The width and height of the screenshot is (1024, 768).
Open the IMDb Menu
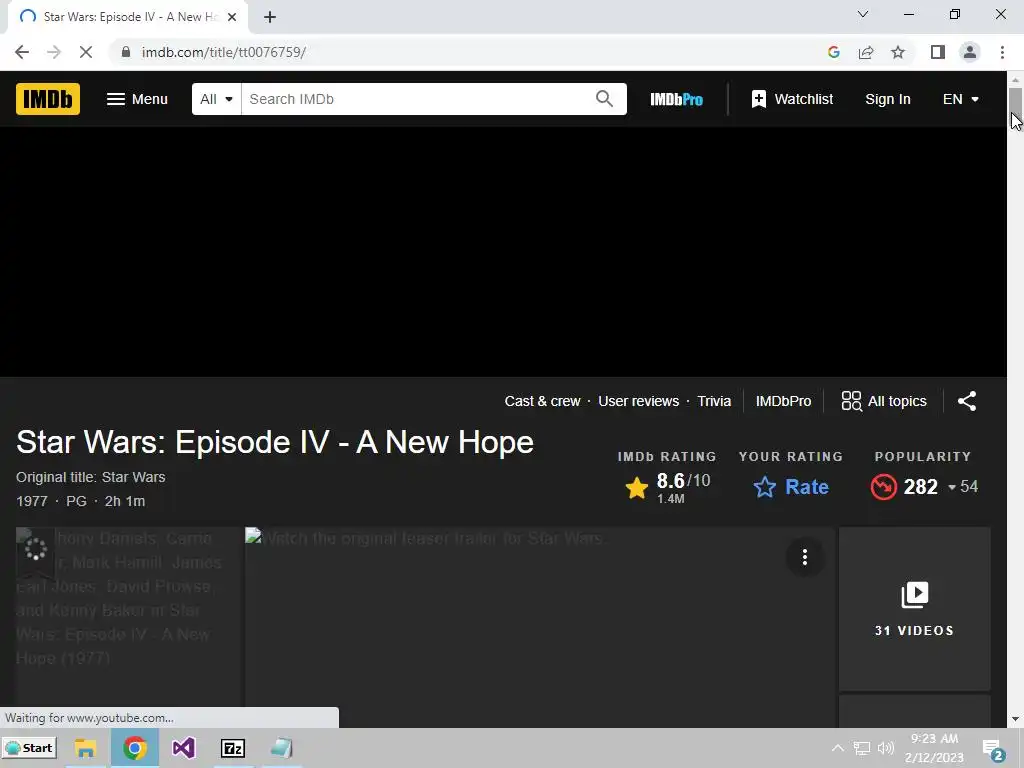[137, 99]
